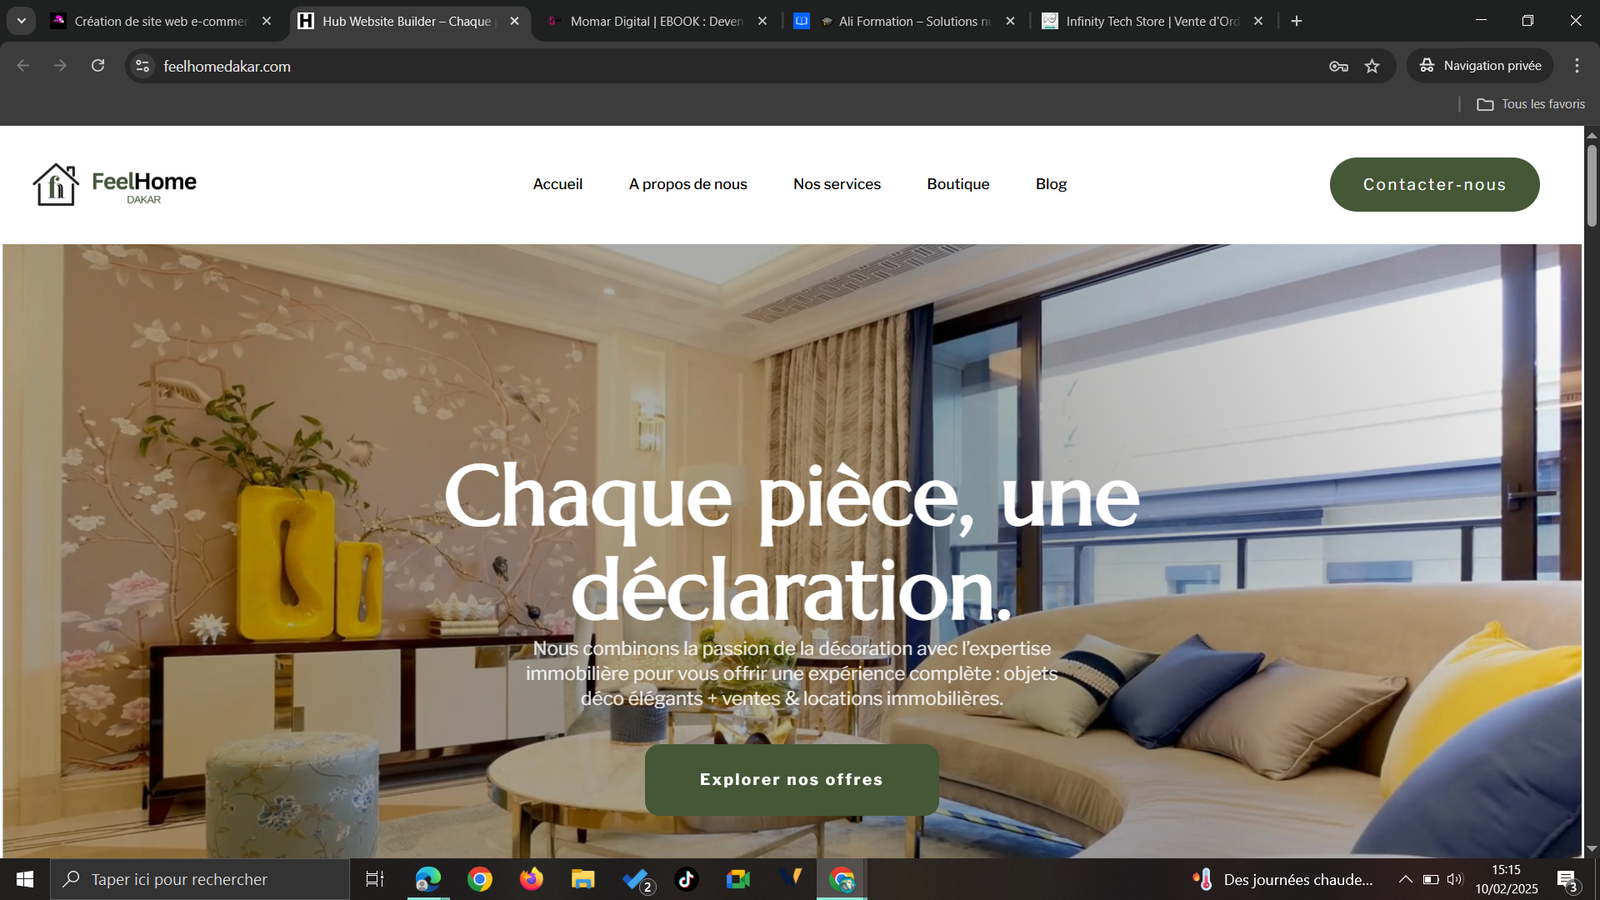View site information icon beside the URL
Viewport: 1600px width, 900px height.
pyautogui.click(x=143, y=66)
